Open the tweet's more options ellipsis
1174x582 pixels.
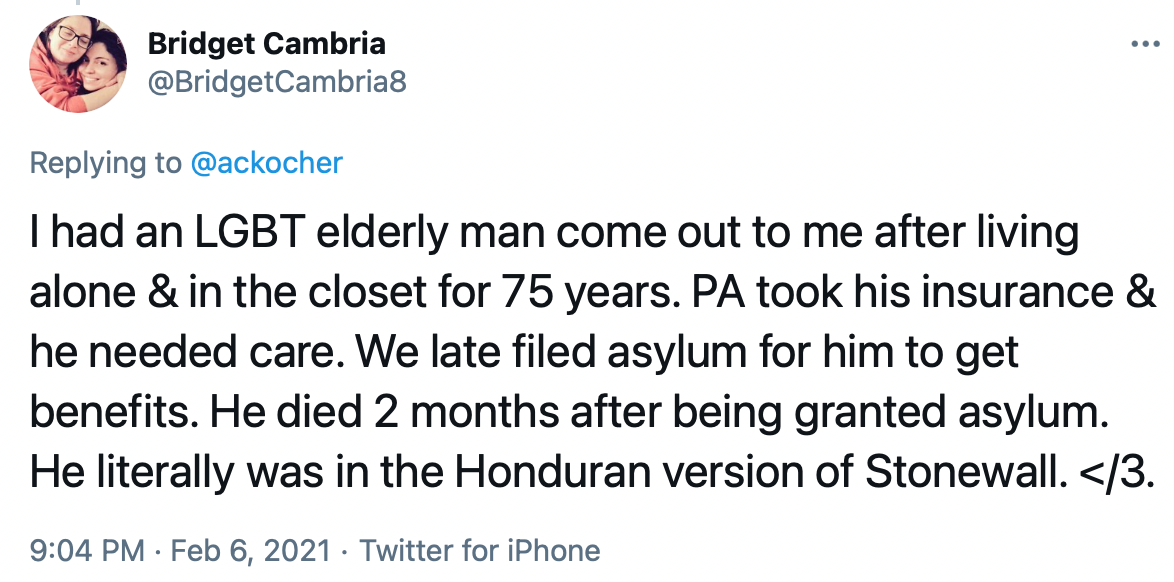[1145, 44]
